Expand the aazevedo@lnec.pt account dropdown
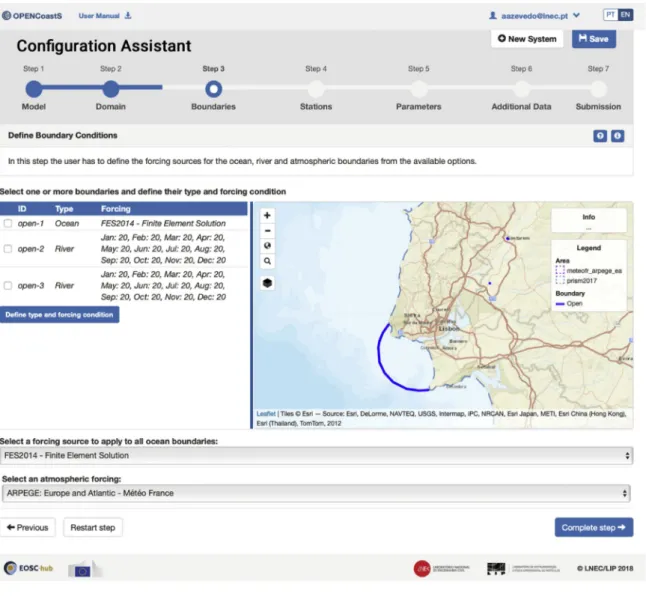646x596 pixels. pos(576,16)
